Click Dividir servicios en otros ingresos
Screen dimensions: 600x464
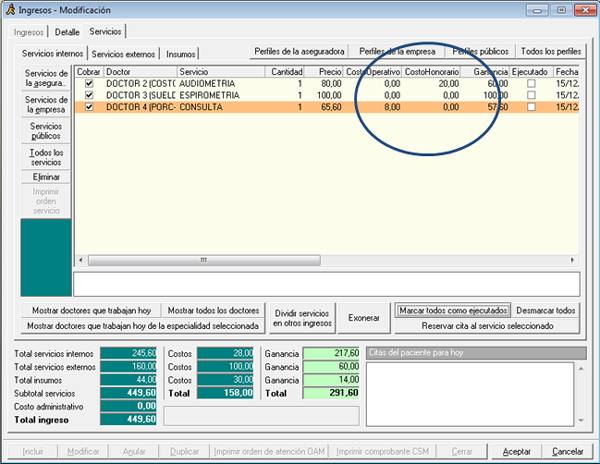pos(301,318)
